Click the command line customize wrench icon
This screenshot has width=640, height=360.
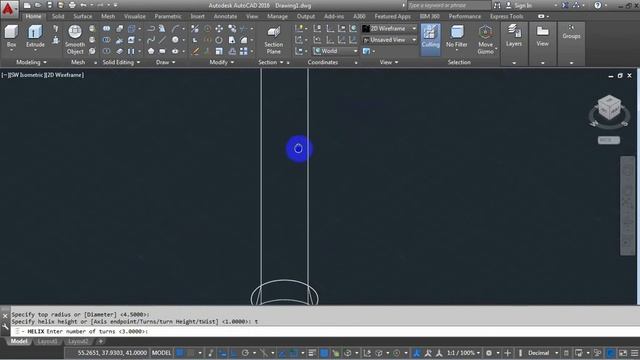tap(5, 327)
